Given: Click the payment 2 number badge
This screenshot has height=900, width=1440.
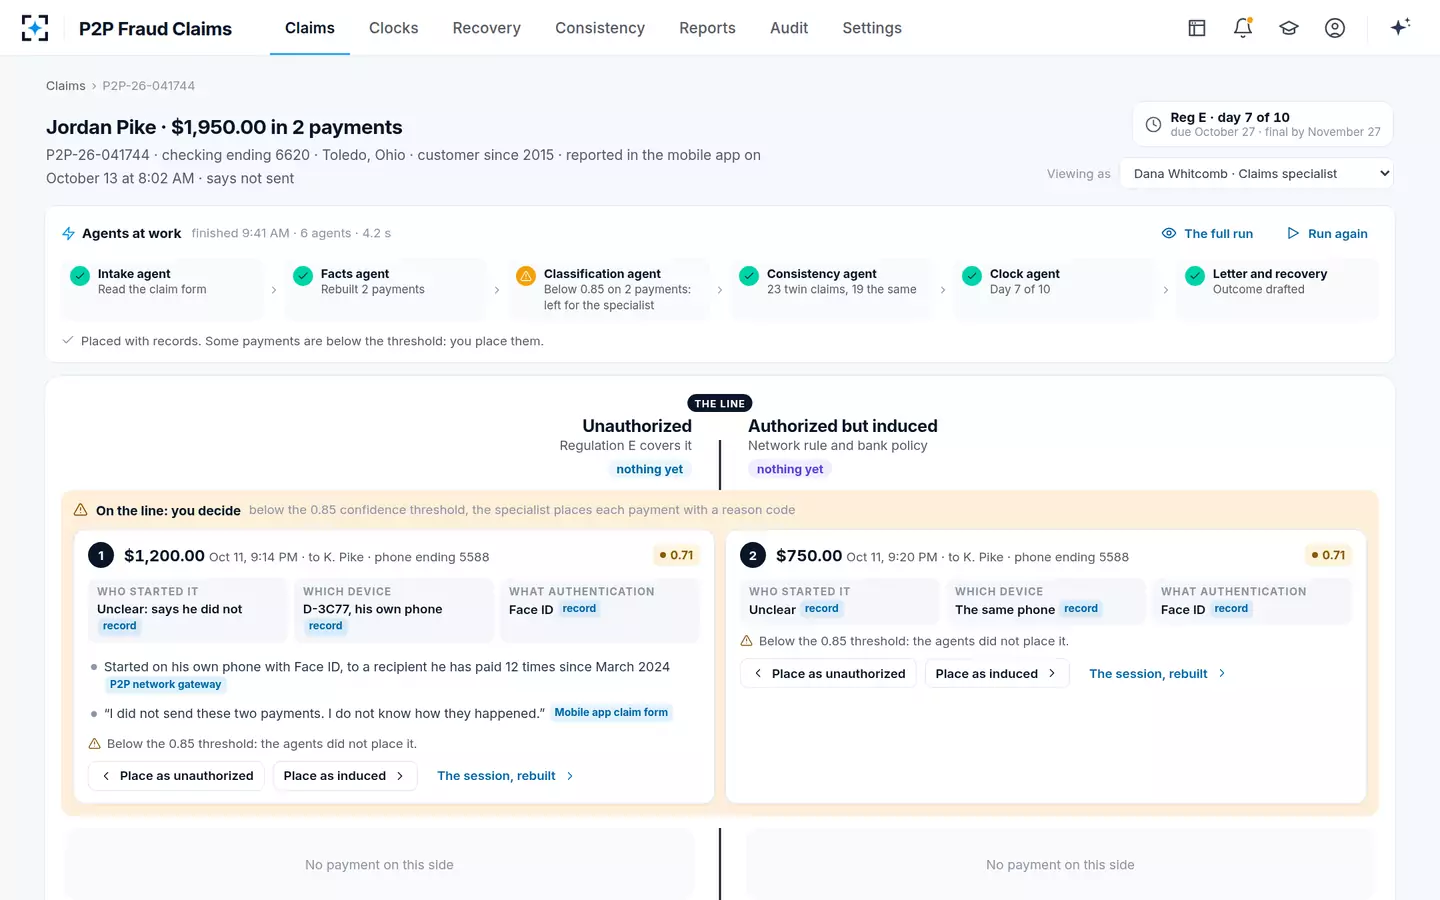Looking at the screenshot, I should point(753,555).
